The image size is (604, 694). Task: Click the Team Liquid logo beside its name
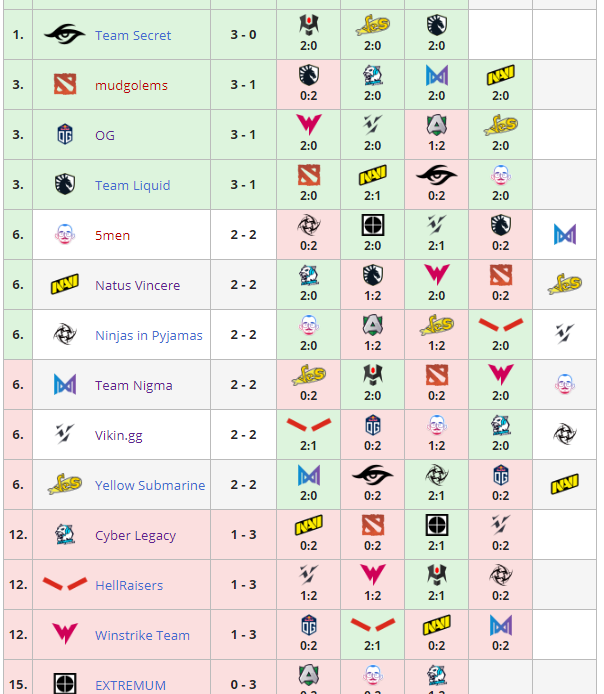click(x=65, y=185)
